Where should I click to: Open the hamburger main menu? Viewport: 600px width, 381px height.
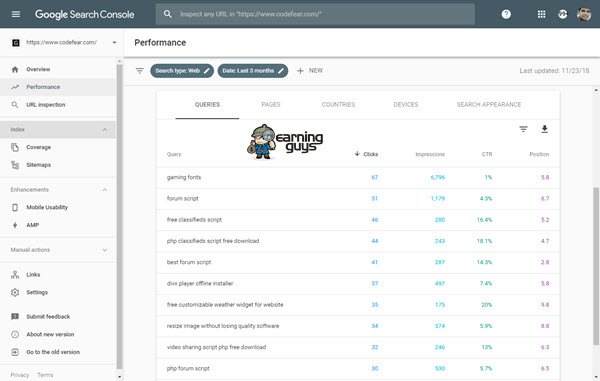click(16, 14)
